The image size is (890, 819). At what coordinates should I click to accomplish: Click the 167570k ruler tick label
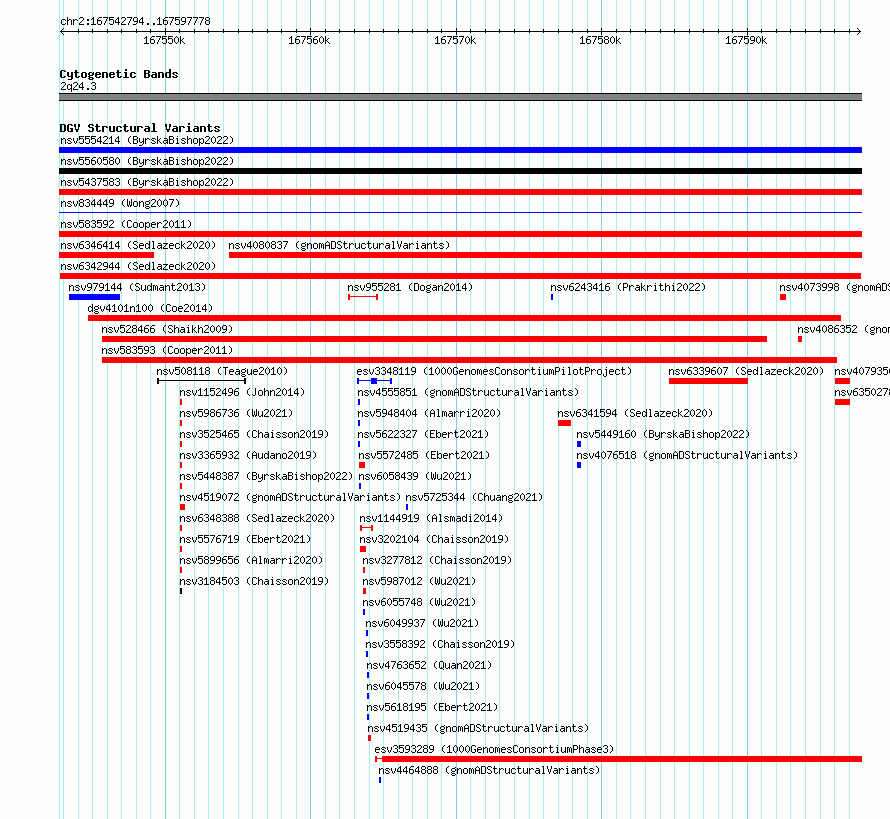455,40
